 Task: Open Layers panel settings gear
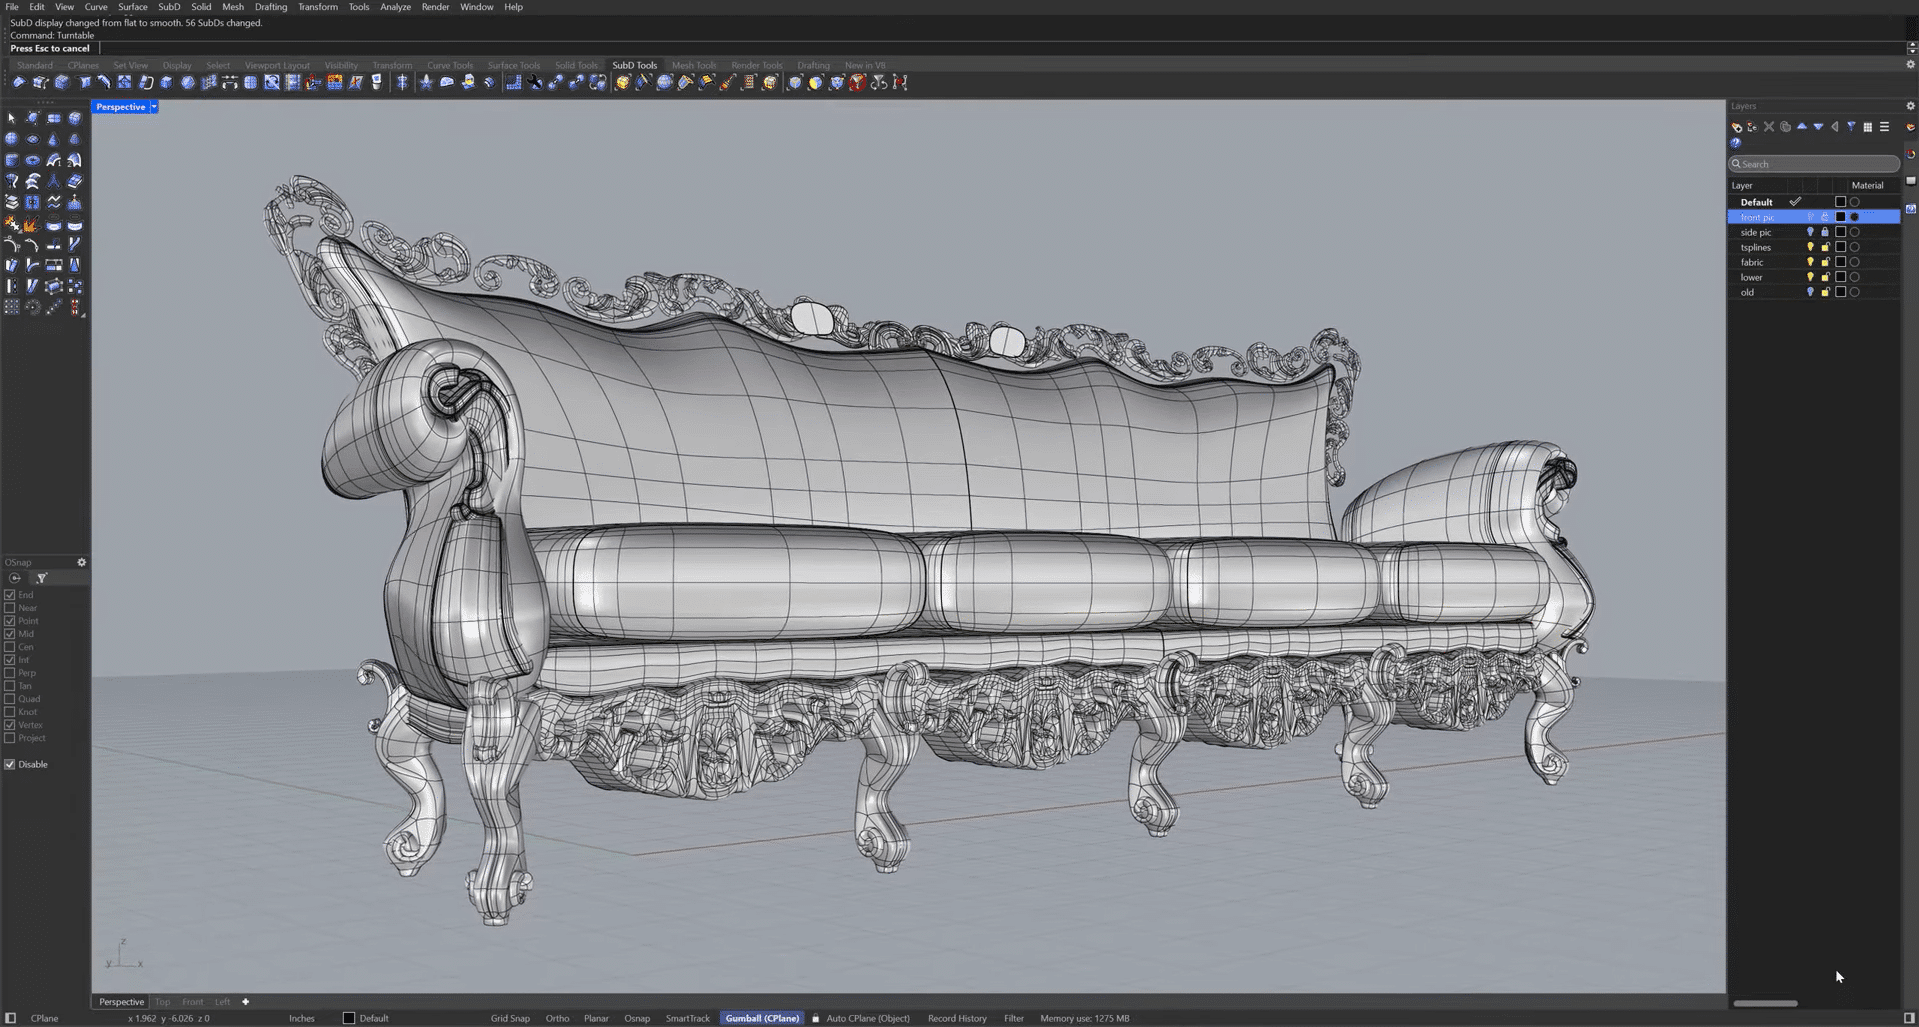pos(1910,106)
